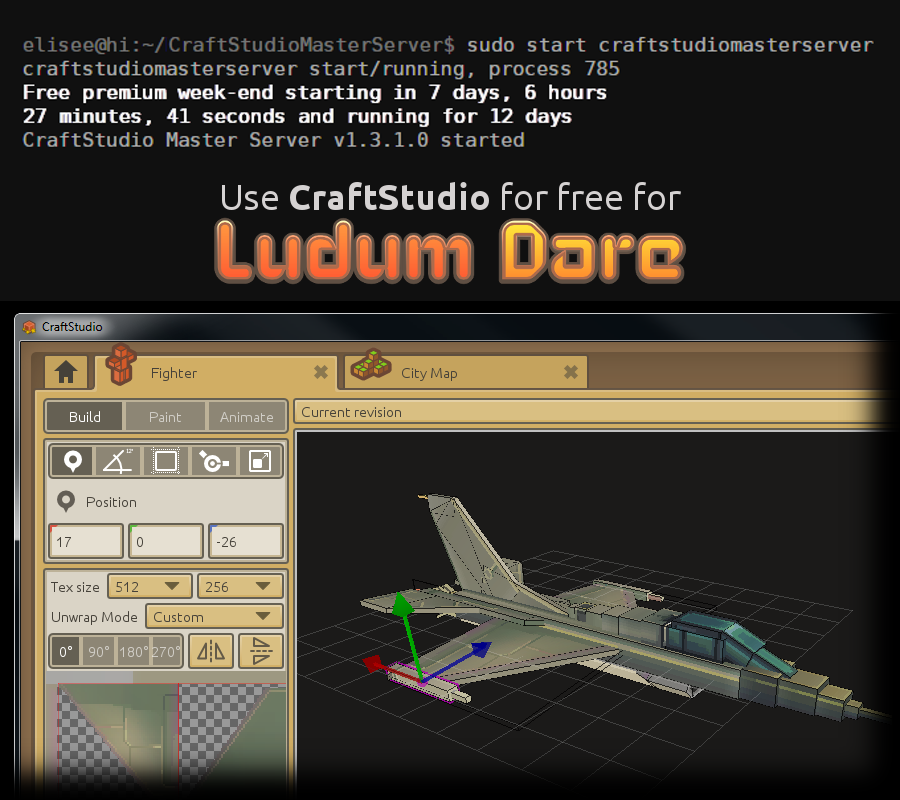Switch to Animate mode

click(x=247, y=417)
